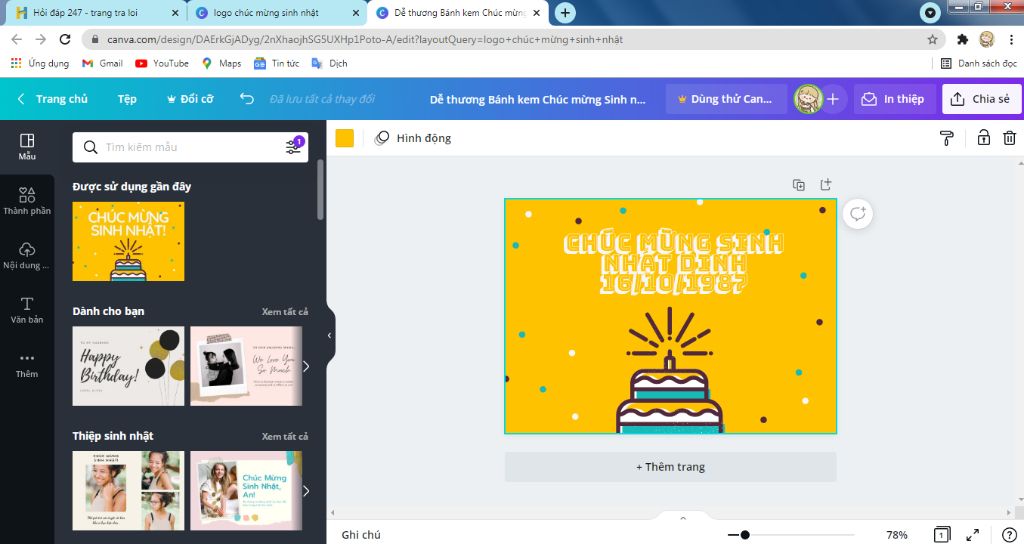Open the page grid view icon
The height and width of the screenshot is (544, 1024).
coord(941,534)
